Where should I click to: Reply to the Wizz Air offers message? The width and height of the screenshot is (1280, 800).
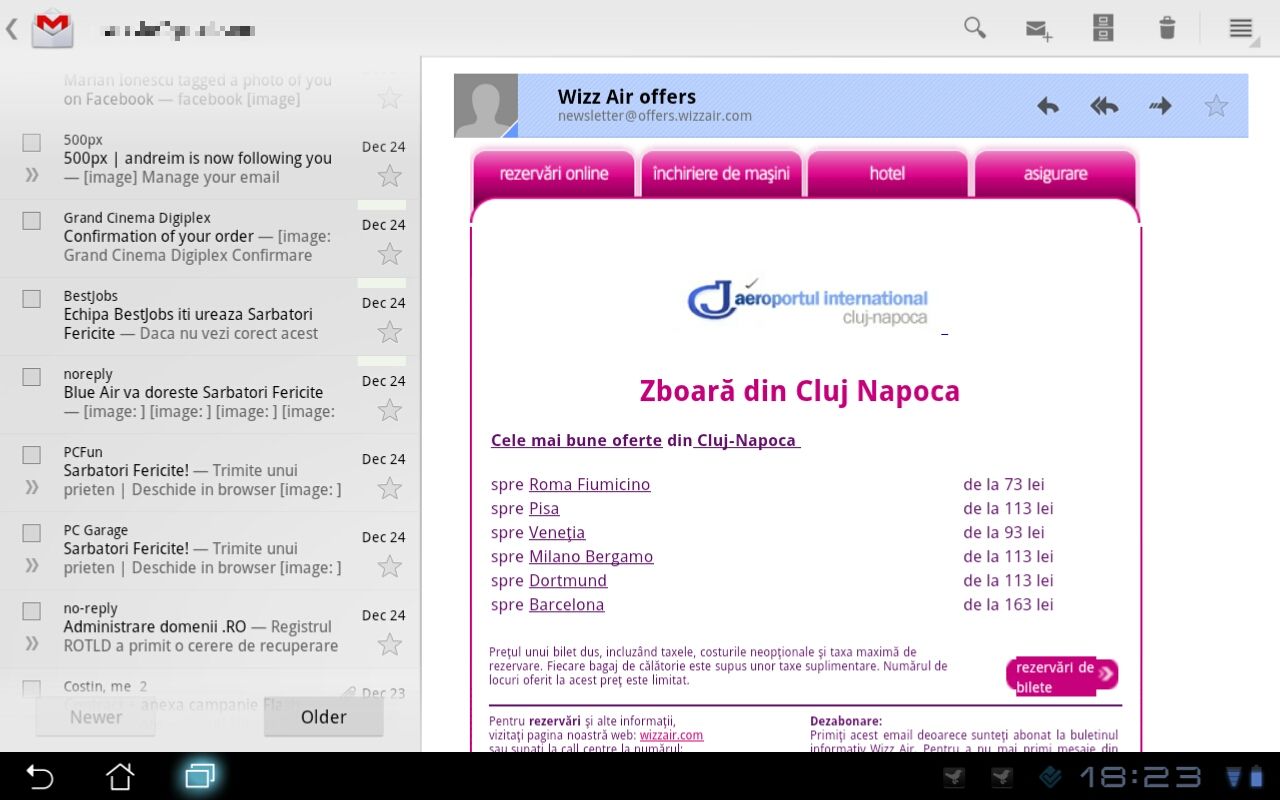1047,105
